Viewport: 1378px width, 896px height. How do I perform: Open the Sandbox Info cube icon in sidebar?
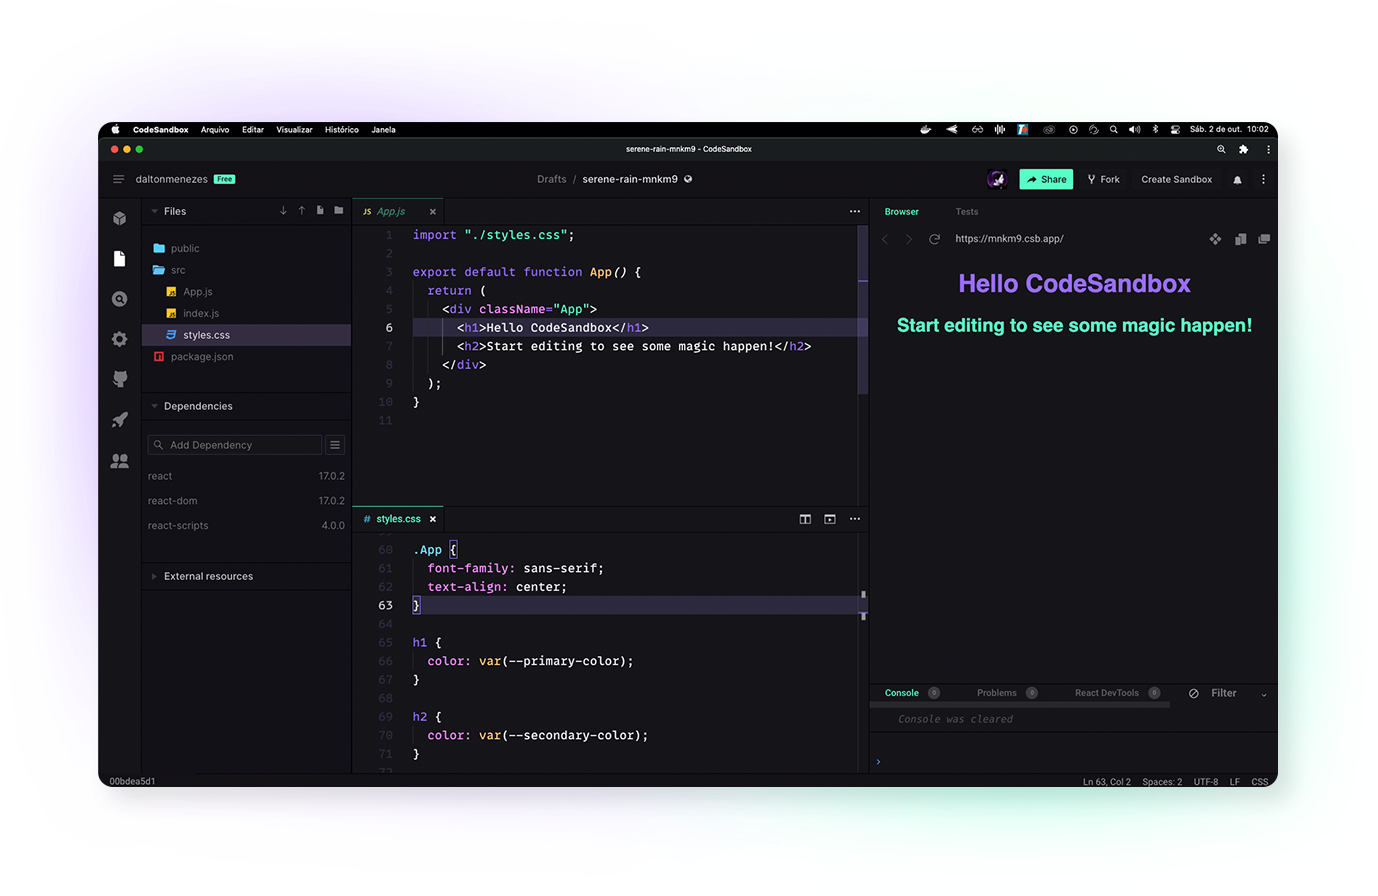coord(120,218)
